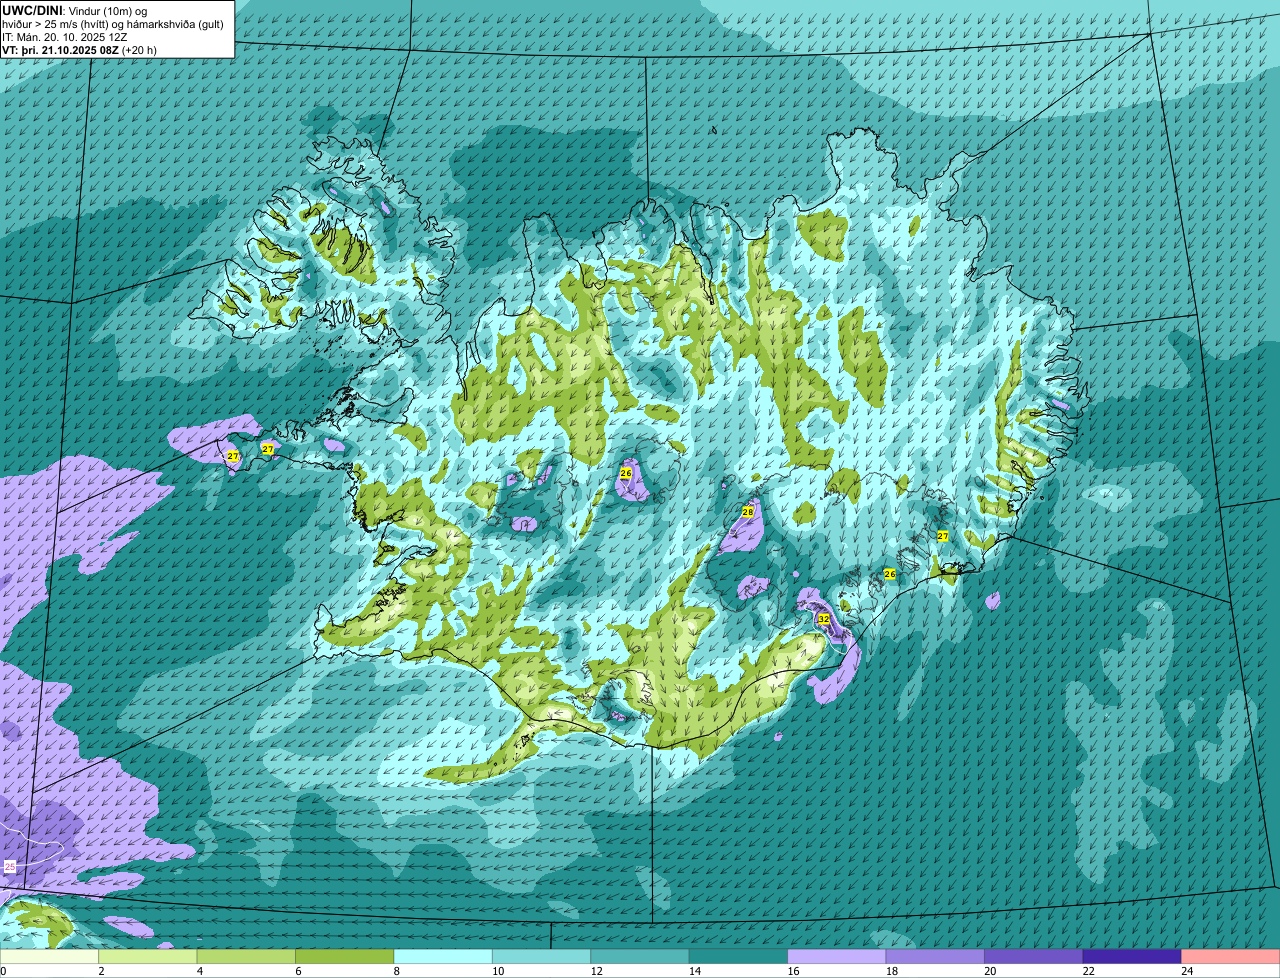
Task: Select the dark indigo 22–24 legend swatch
Action: point(1132,957)
